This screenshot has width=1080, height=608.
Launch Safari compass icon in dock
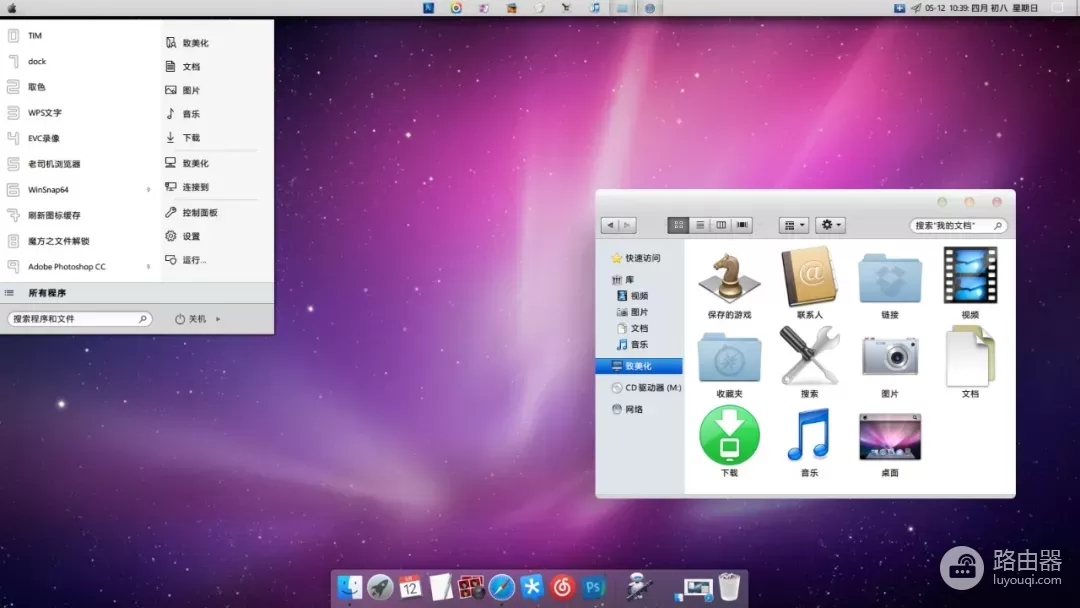[x=502, y=587]
